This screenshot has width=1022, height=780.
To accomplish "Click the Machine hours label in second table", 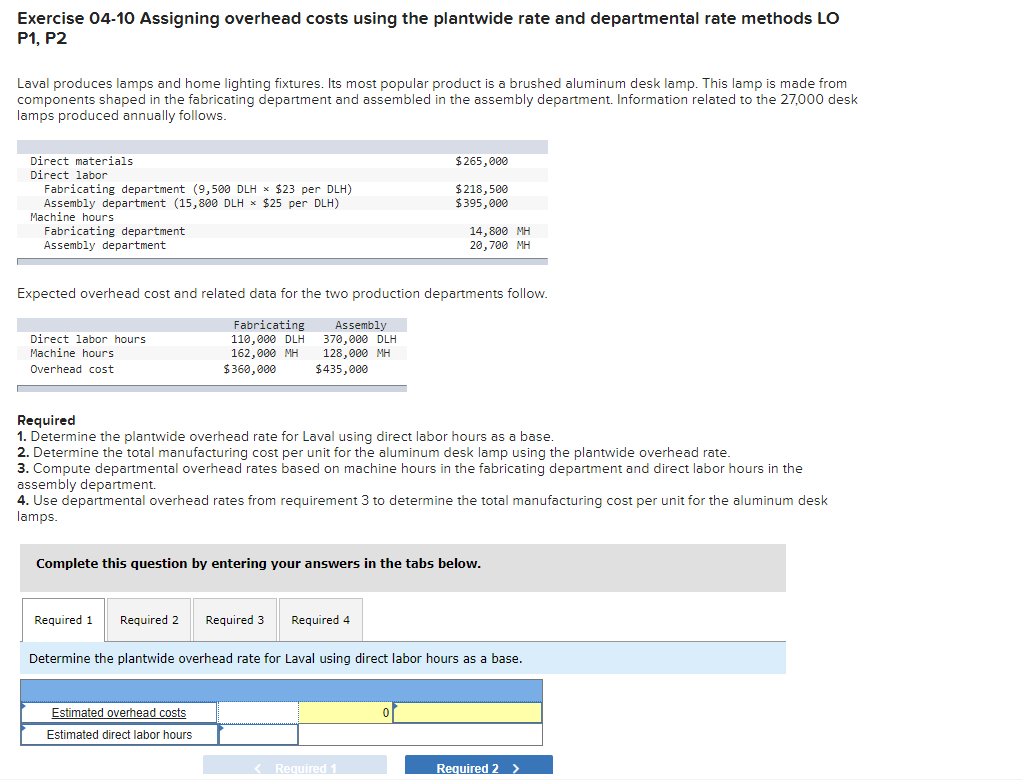I will coord(72,353).
